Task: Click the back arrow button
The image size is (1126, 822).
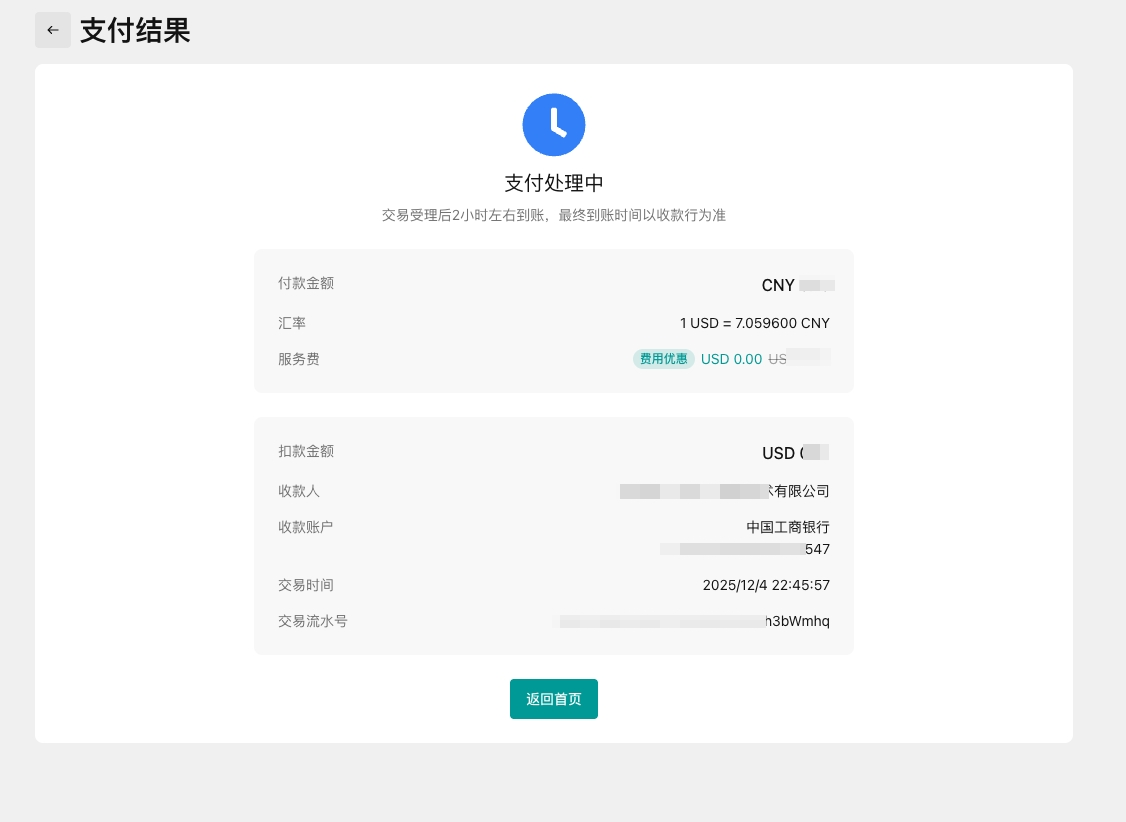Action: coord(53,30)
